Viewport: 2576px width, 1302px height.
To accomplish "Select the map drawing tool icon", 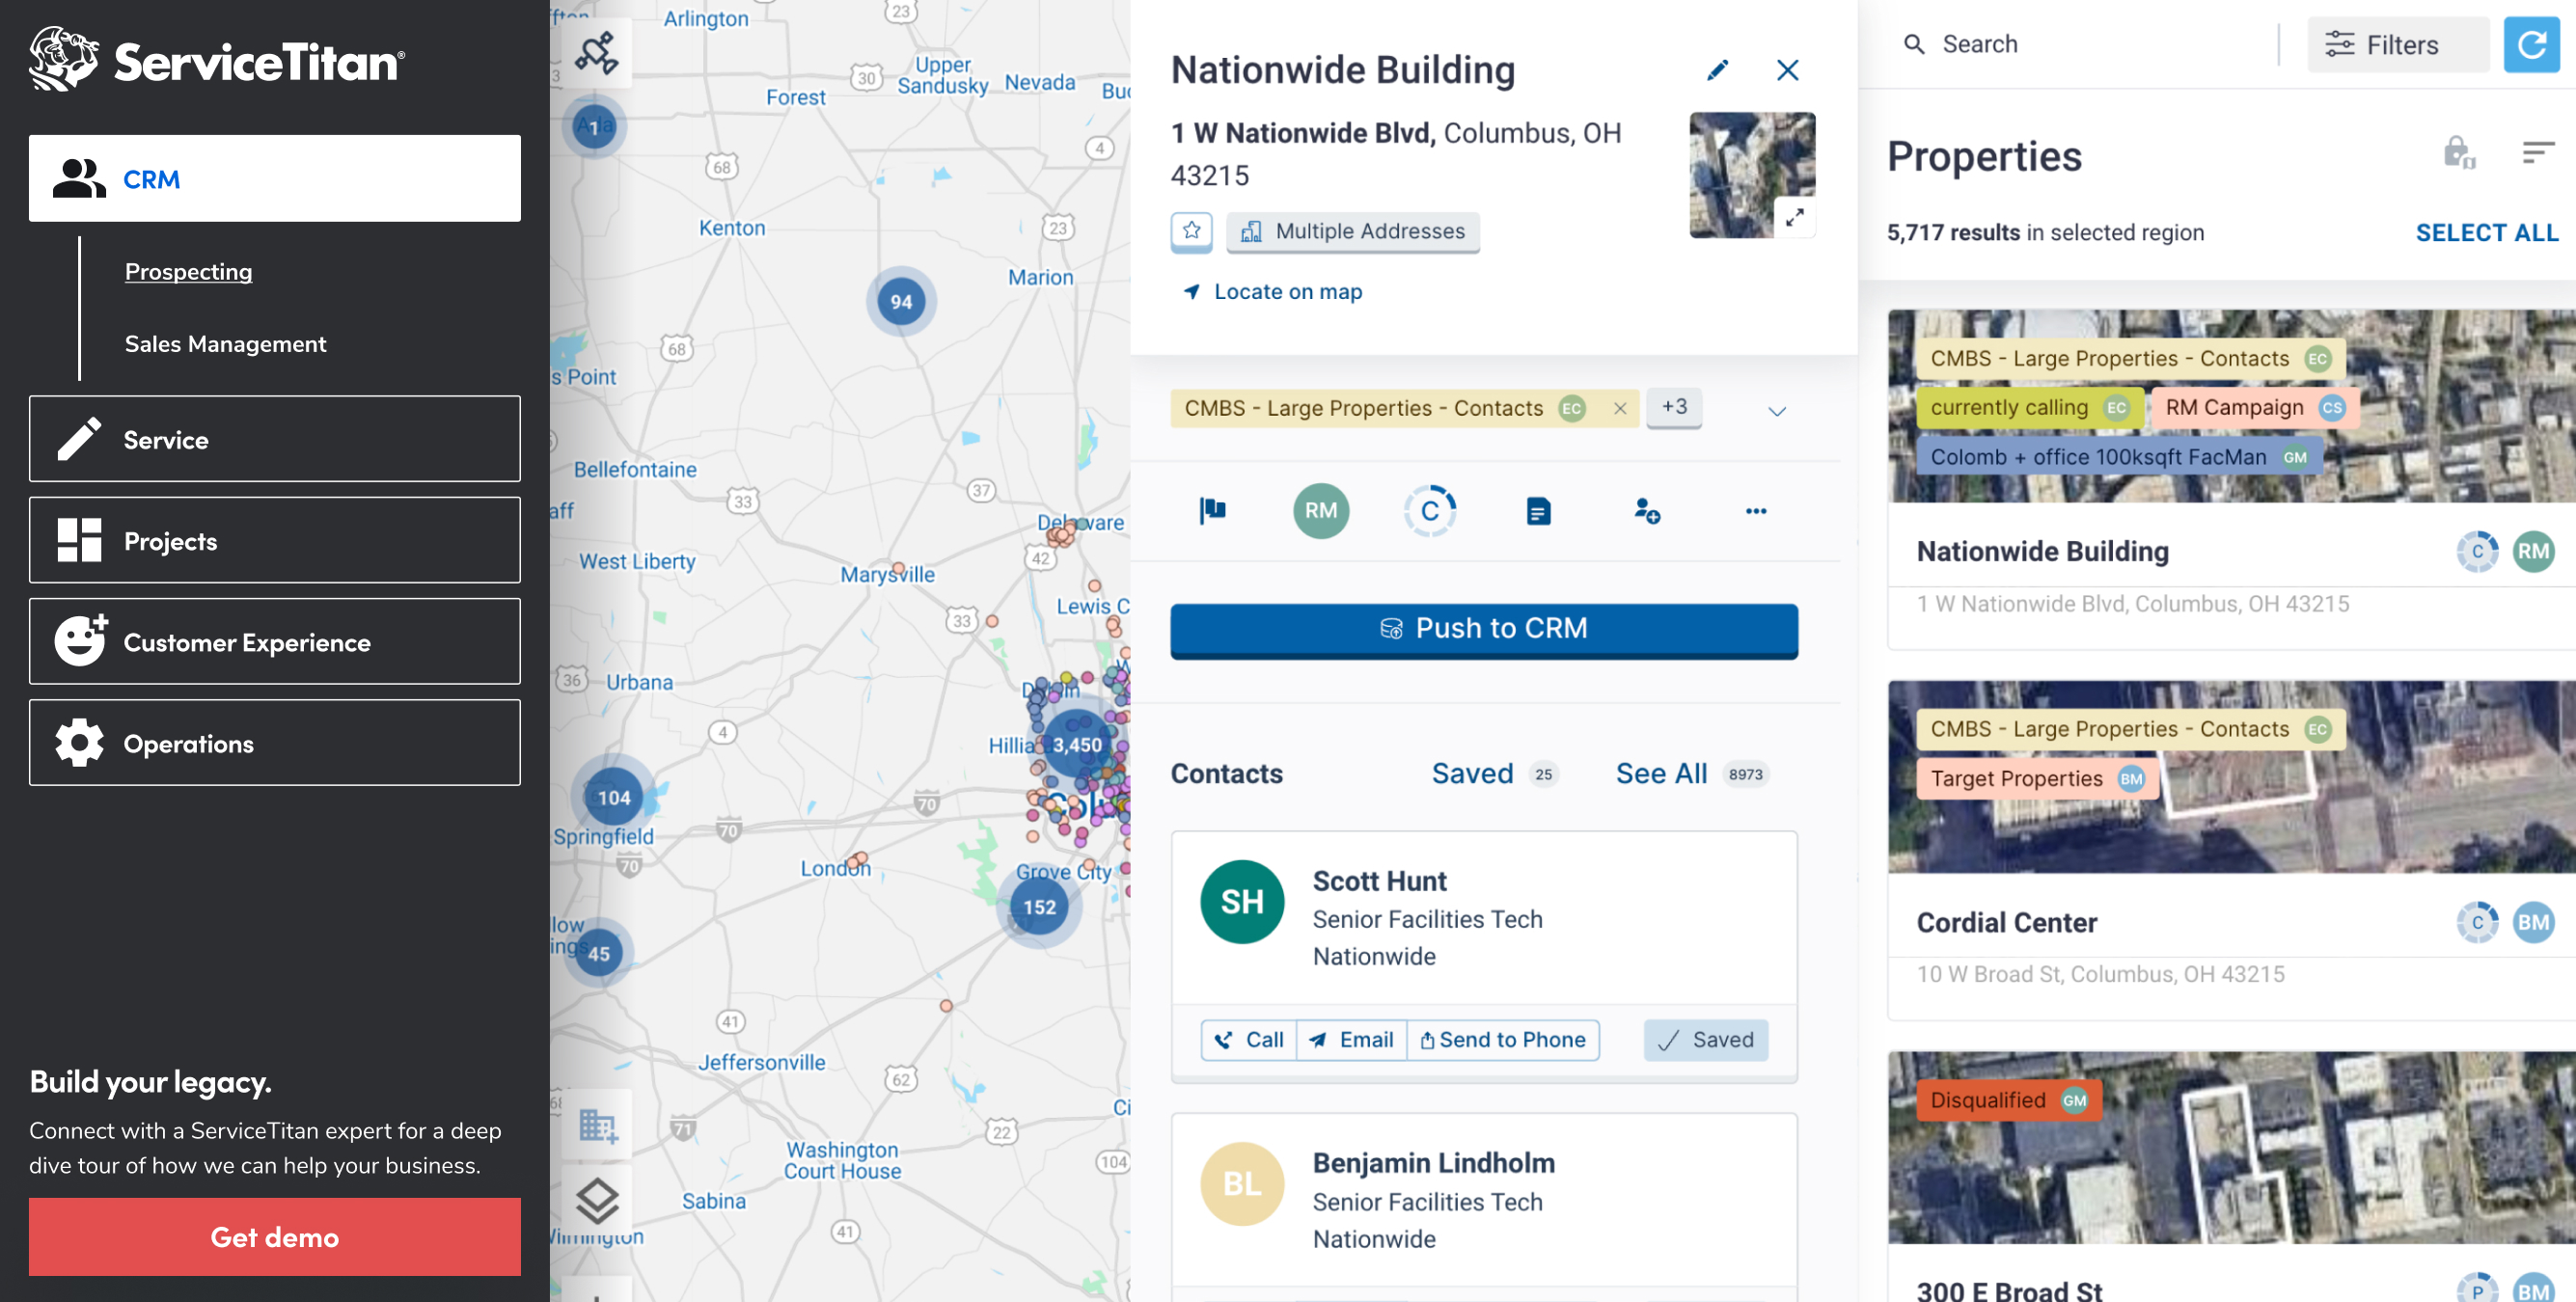I will 596,53.
